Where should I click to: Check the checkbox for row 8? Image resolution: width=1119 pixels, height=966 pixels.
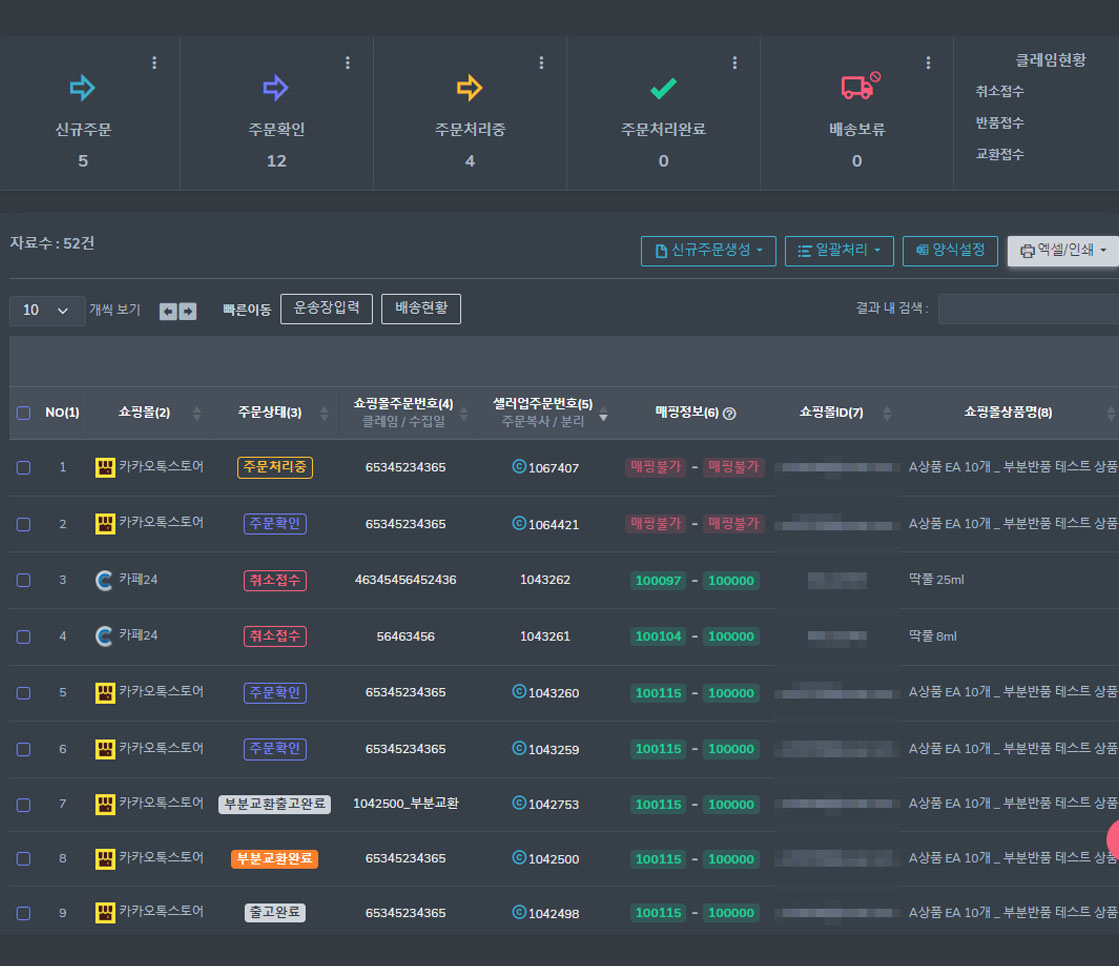[24, 859]
